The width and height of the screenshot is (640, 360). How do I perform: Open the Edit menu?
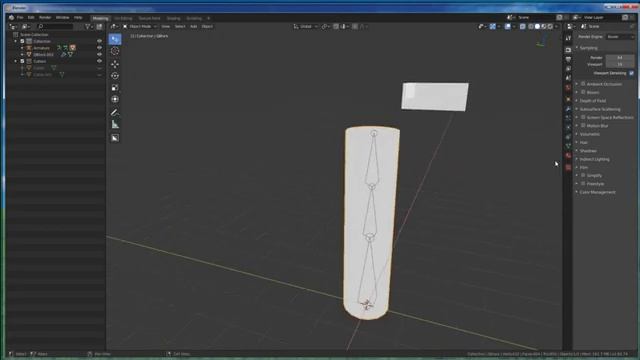click(31, 18)
